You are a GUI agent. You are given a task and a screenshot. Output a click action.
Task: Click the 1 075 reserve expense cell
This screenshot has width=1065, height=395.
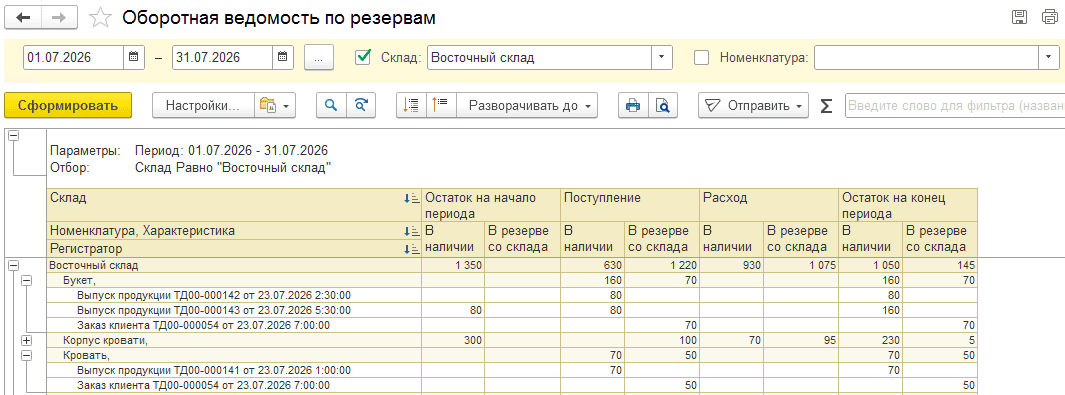click(801, 265)
